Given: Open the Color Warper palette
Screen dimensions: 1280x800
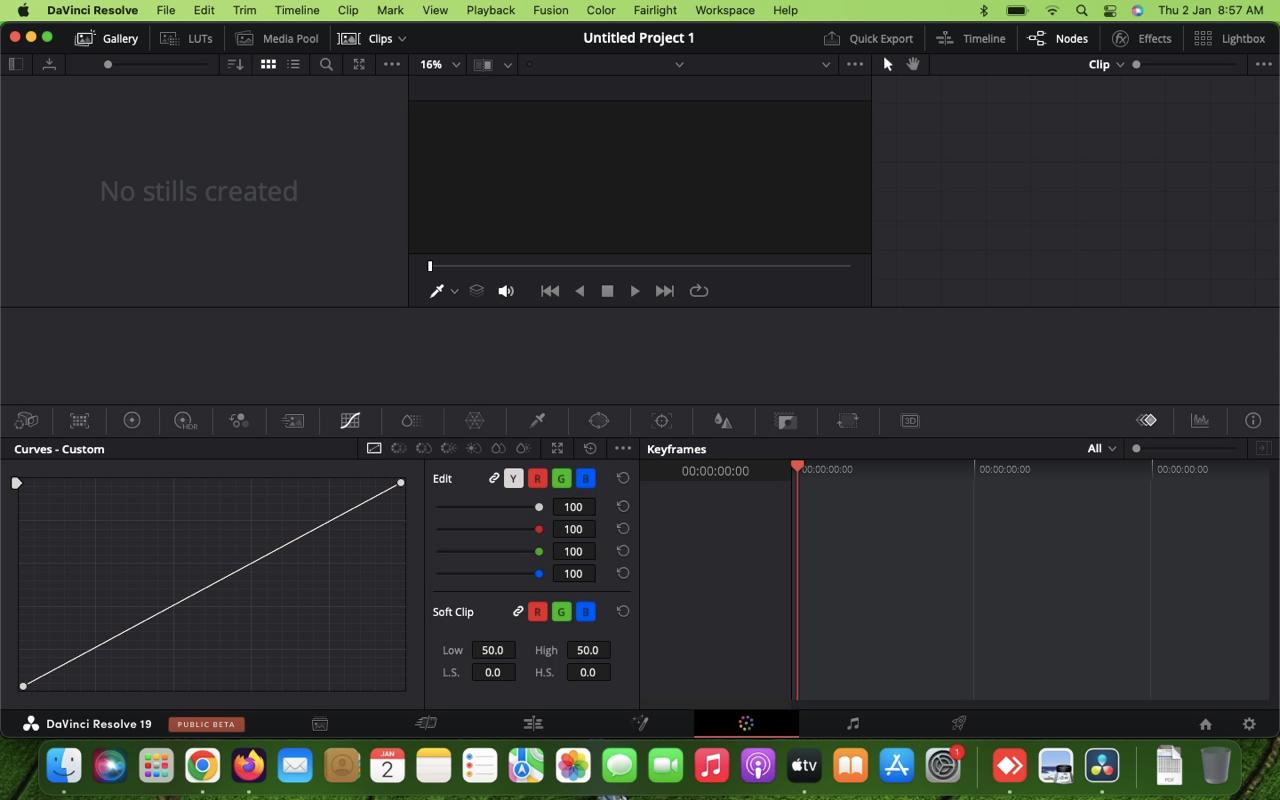Looking at the screenshot, I should [x=475, y=421].
